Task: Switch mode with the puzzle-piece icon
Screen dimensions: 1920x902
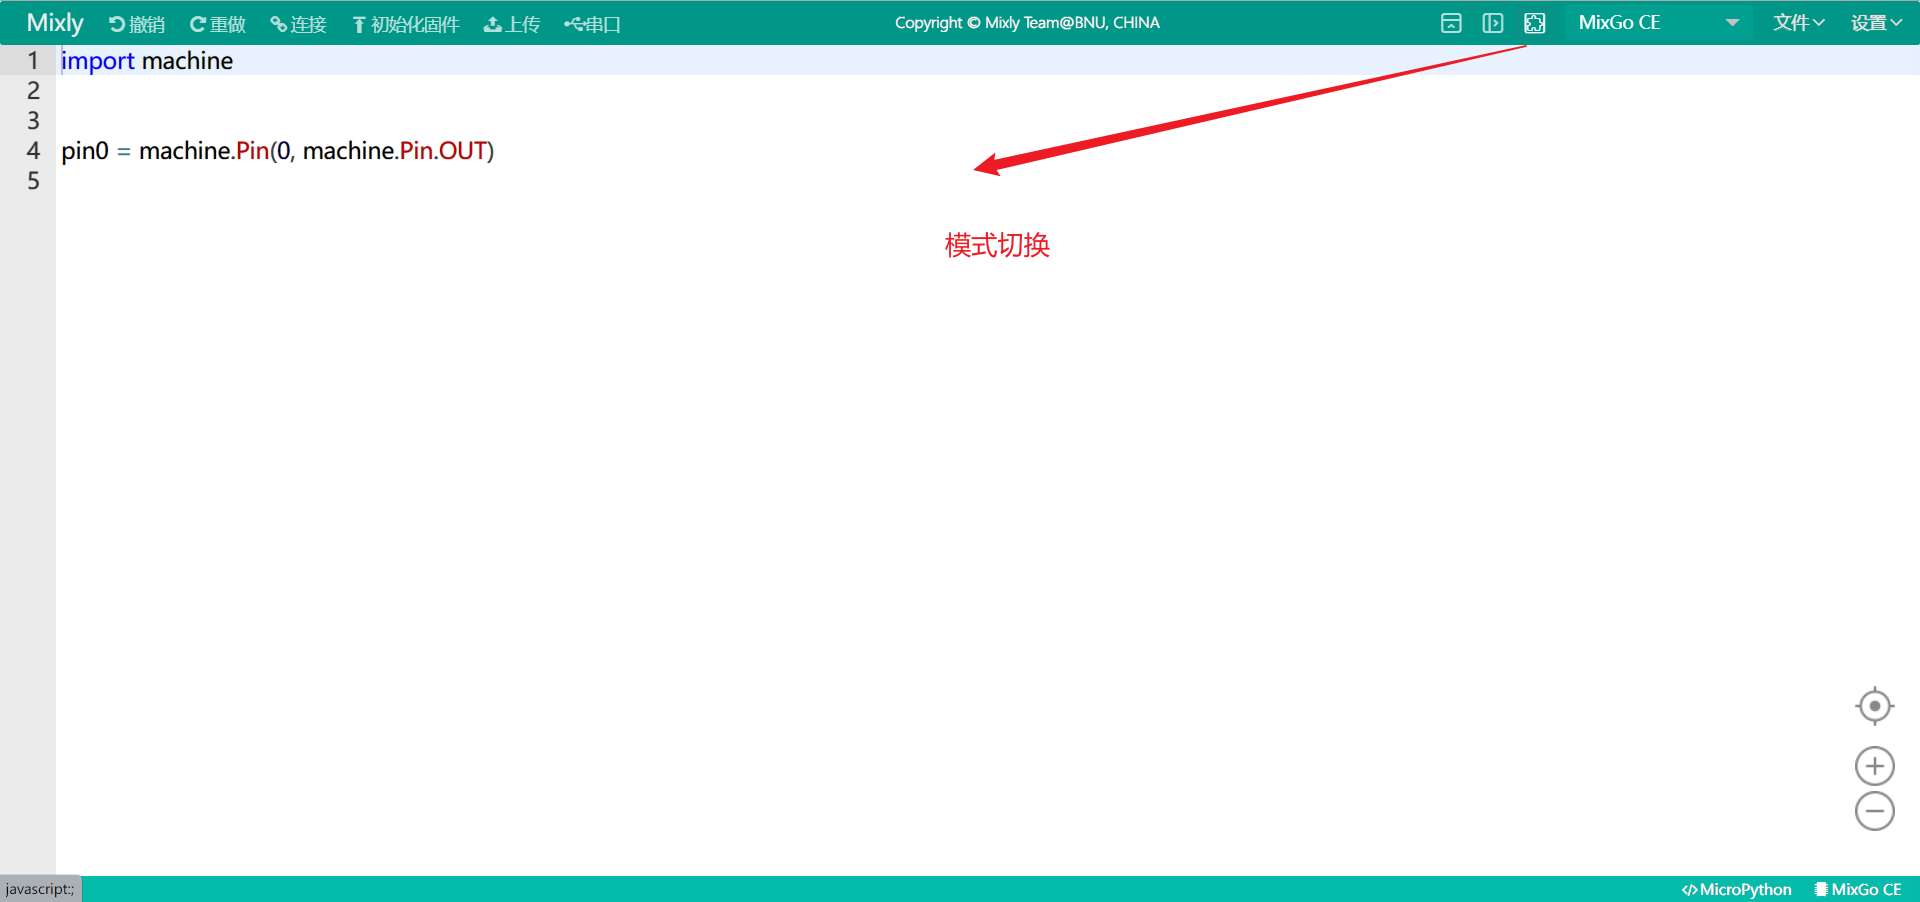Action: pyautogui.click(x=1535, y=23)
